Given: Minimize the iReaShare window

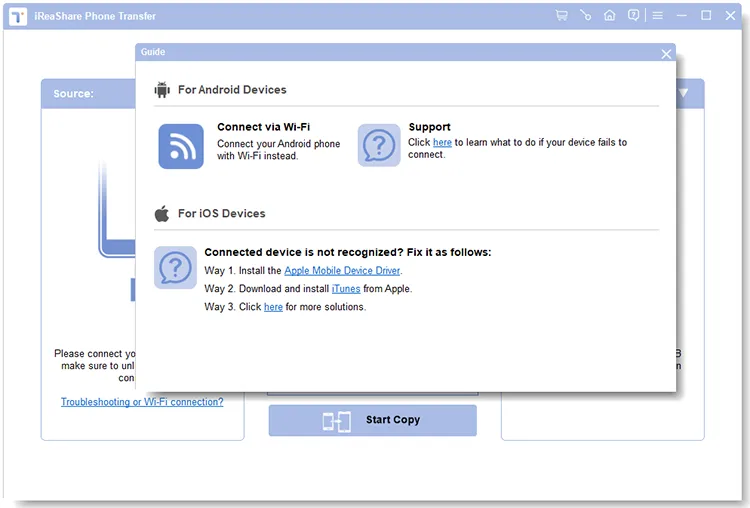Looking at the screenshot, I should pyautogui.click(x=682, y=16).
